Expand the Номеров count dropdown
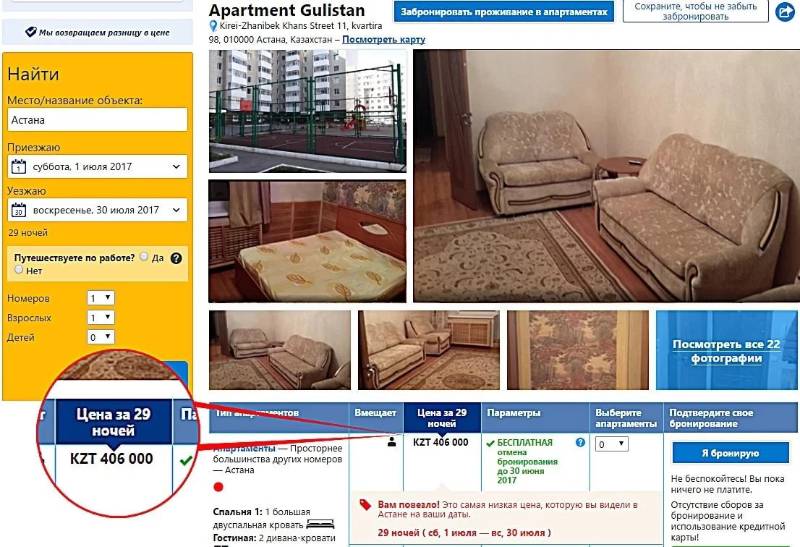800x547 pixels. pyautogui.click(x=101, y=298)
